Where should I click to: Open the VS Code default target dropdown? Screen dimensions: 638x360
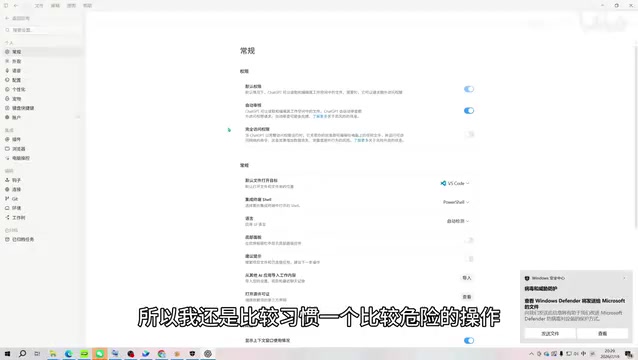(455, 183)
